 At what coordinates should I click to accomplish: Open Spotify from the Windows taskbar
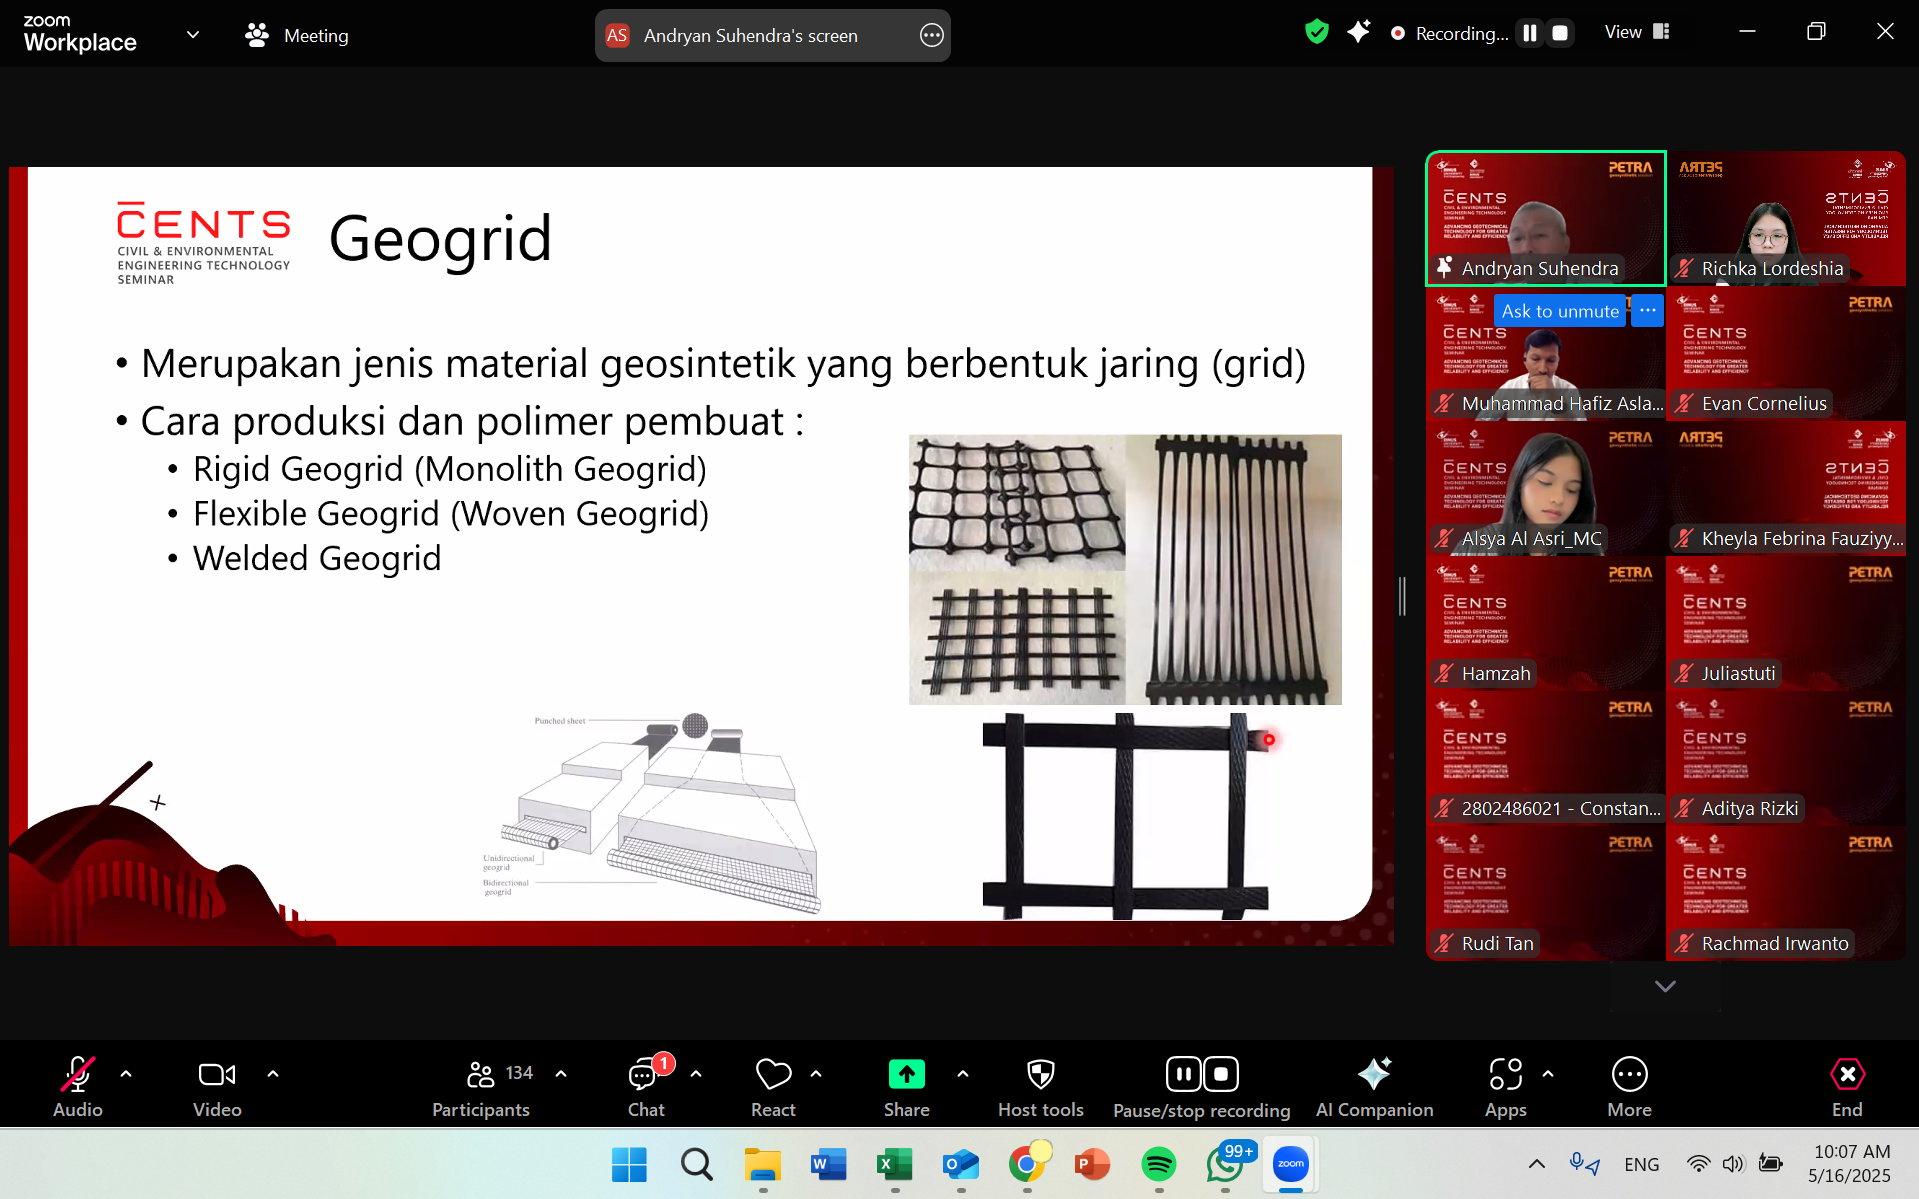tap(1158, 1164)
